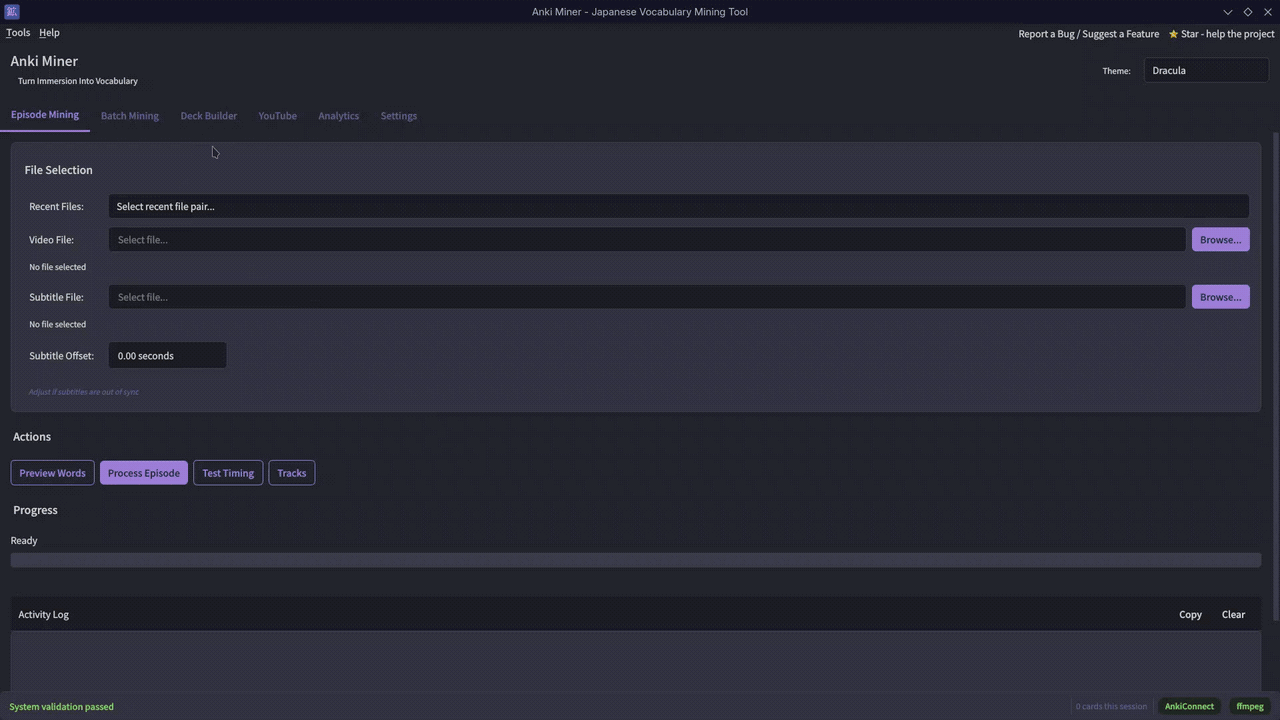Minimize the window using the chevron icon
This screenshot has width=1280, height=720.
coord(1228,12)
